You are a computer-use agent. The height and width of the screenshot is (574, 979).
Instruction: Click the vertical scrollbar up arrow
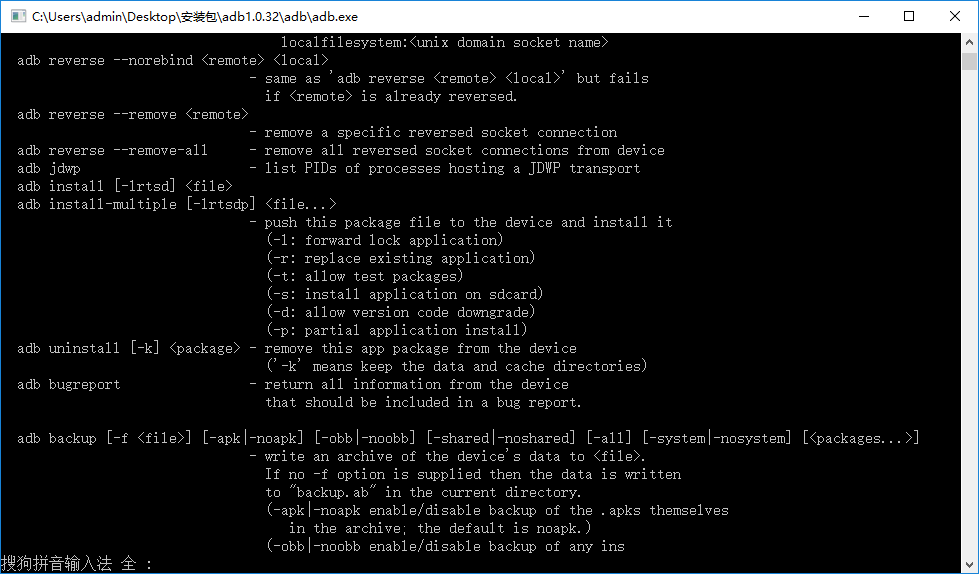coord(969,42)
